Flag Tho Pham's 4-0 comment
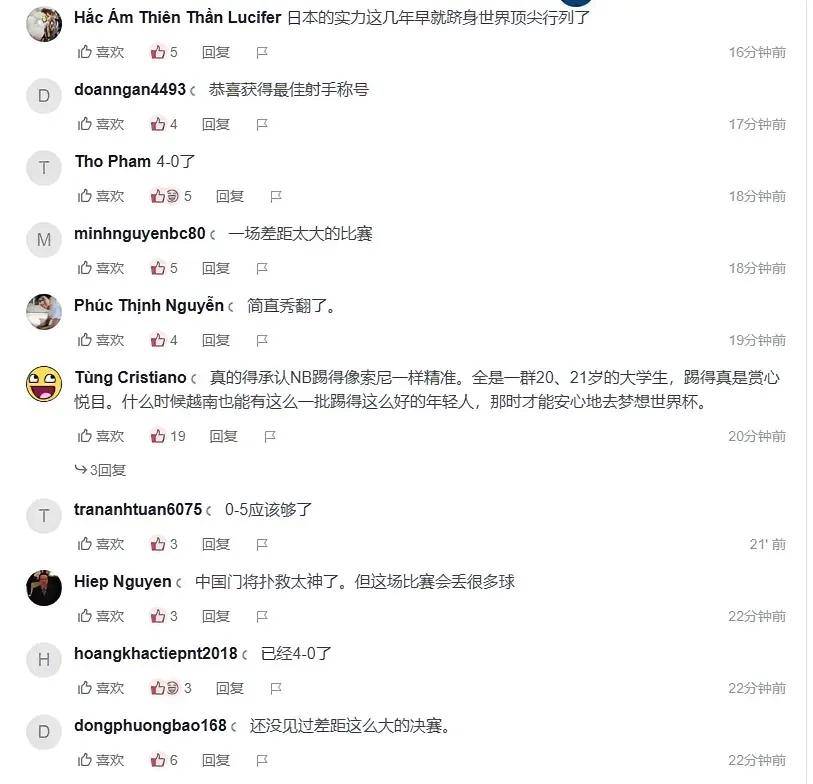This screenshot has height=784, width=813. point(276,197)
